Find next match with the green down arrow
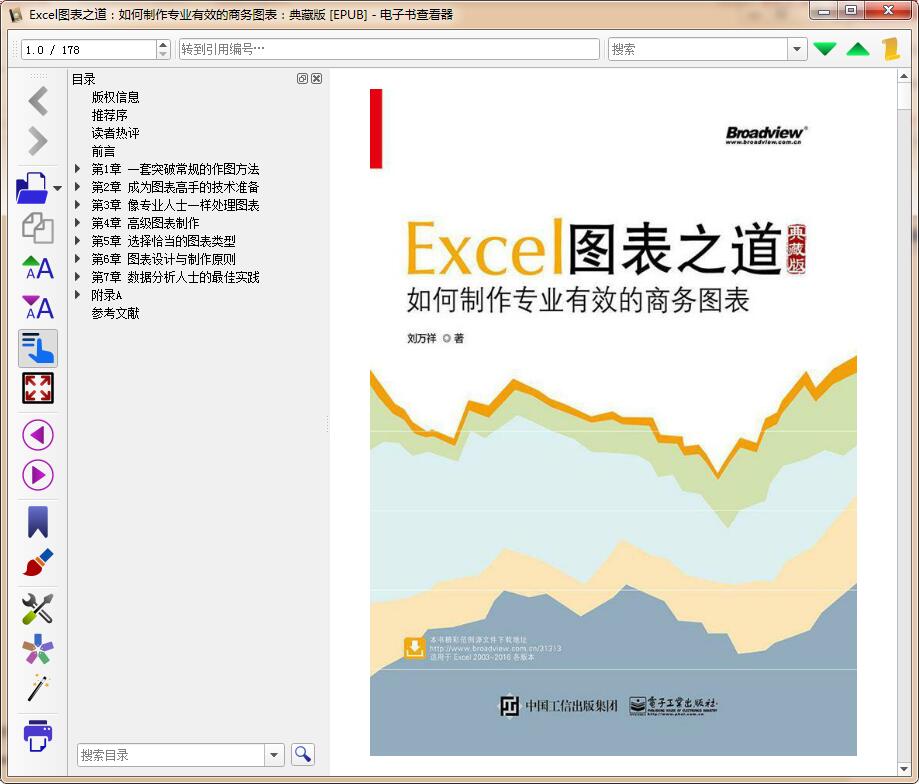The width and height of the screenshot is (919, 784). click(x=825, y=49)
